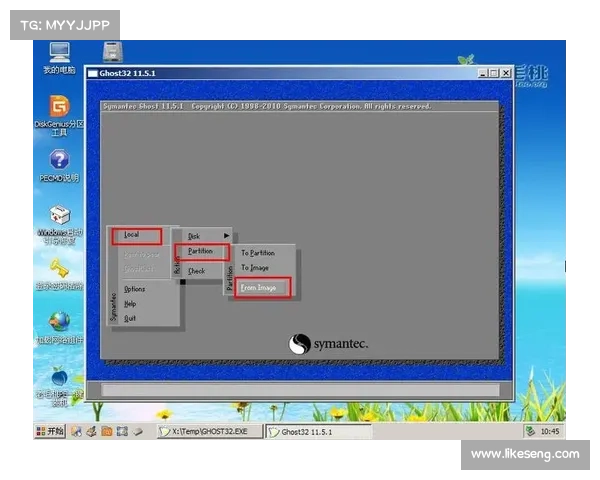Choose Check in the Action submenu
The image size is (600, 480).
(x=196, y=271)
